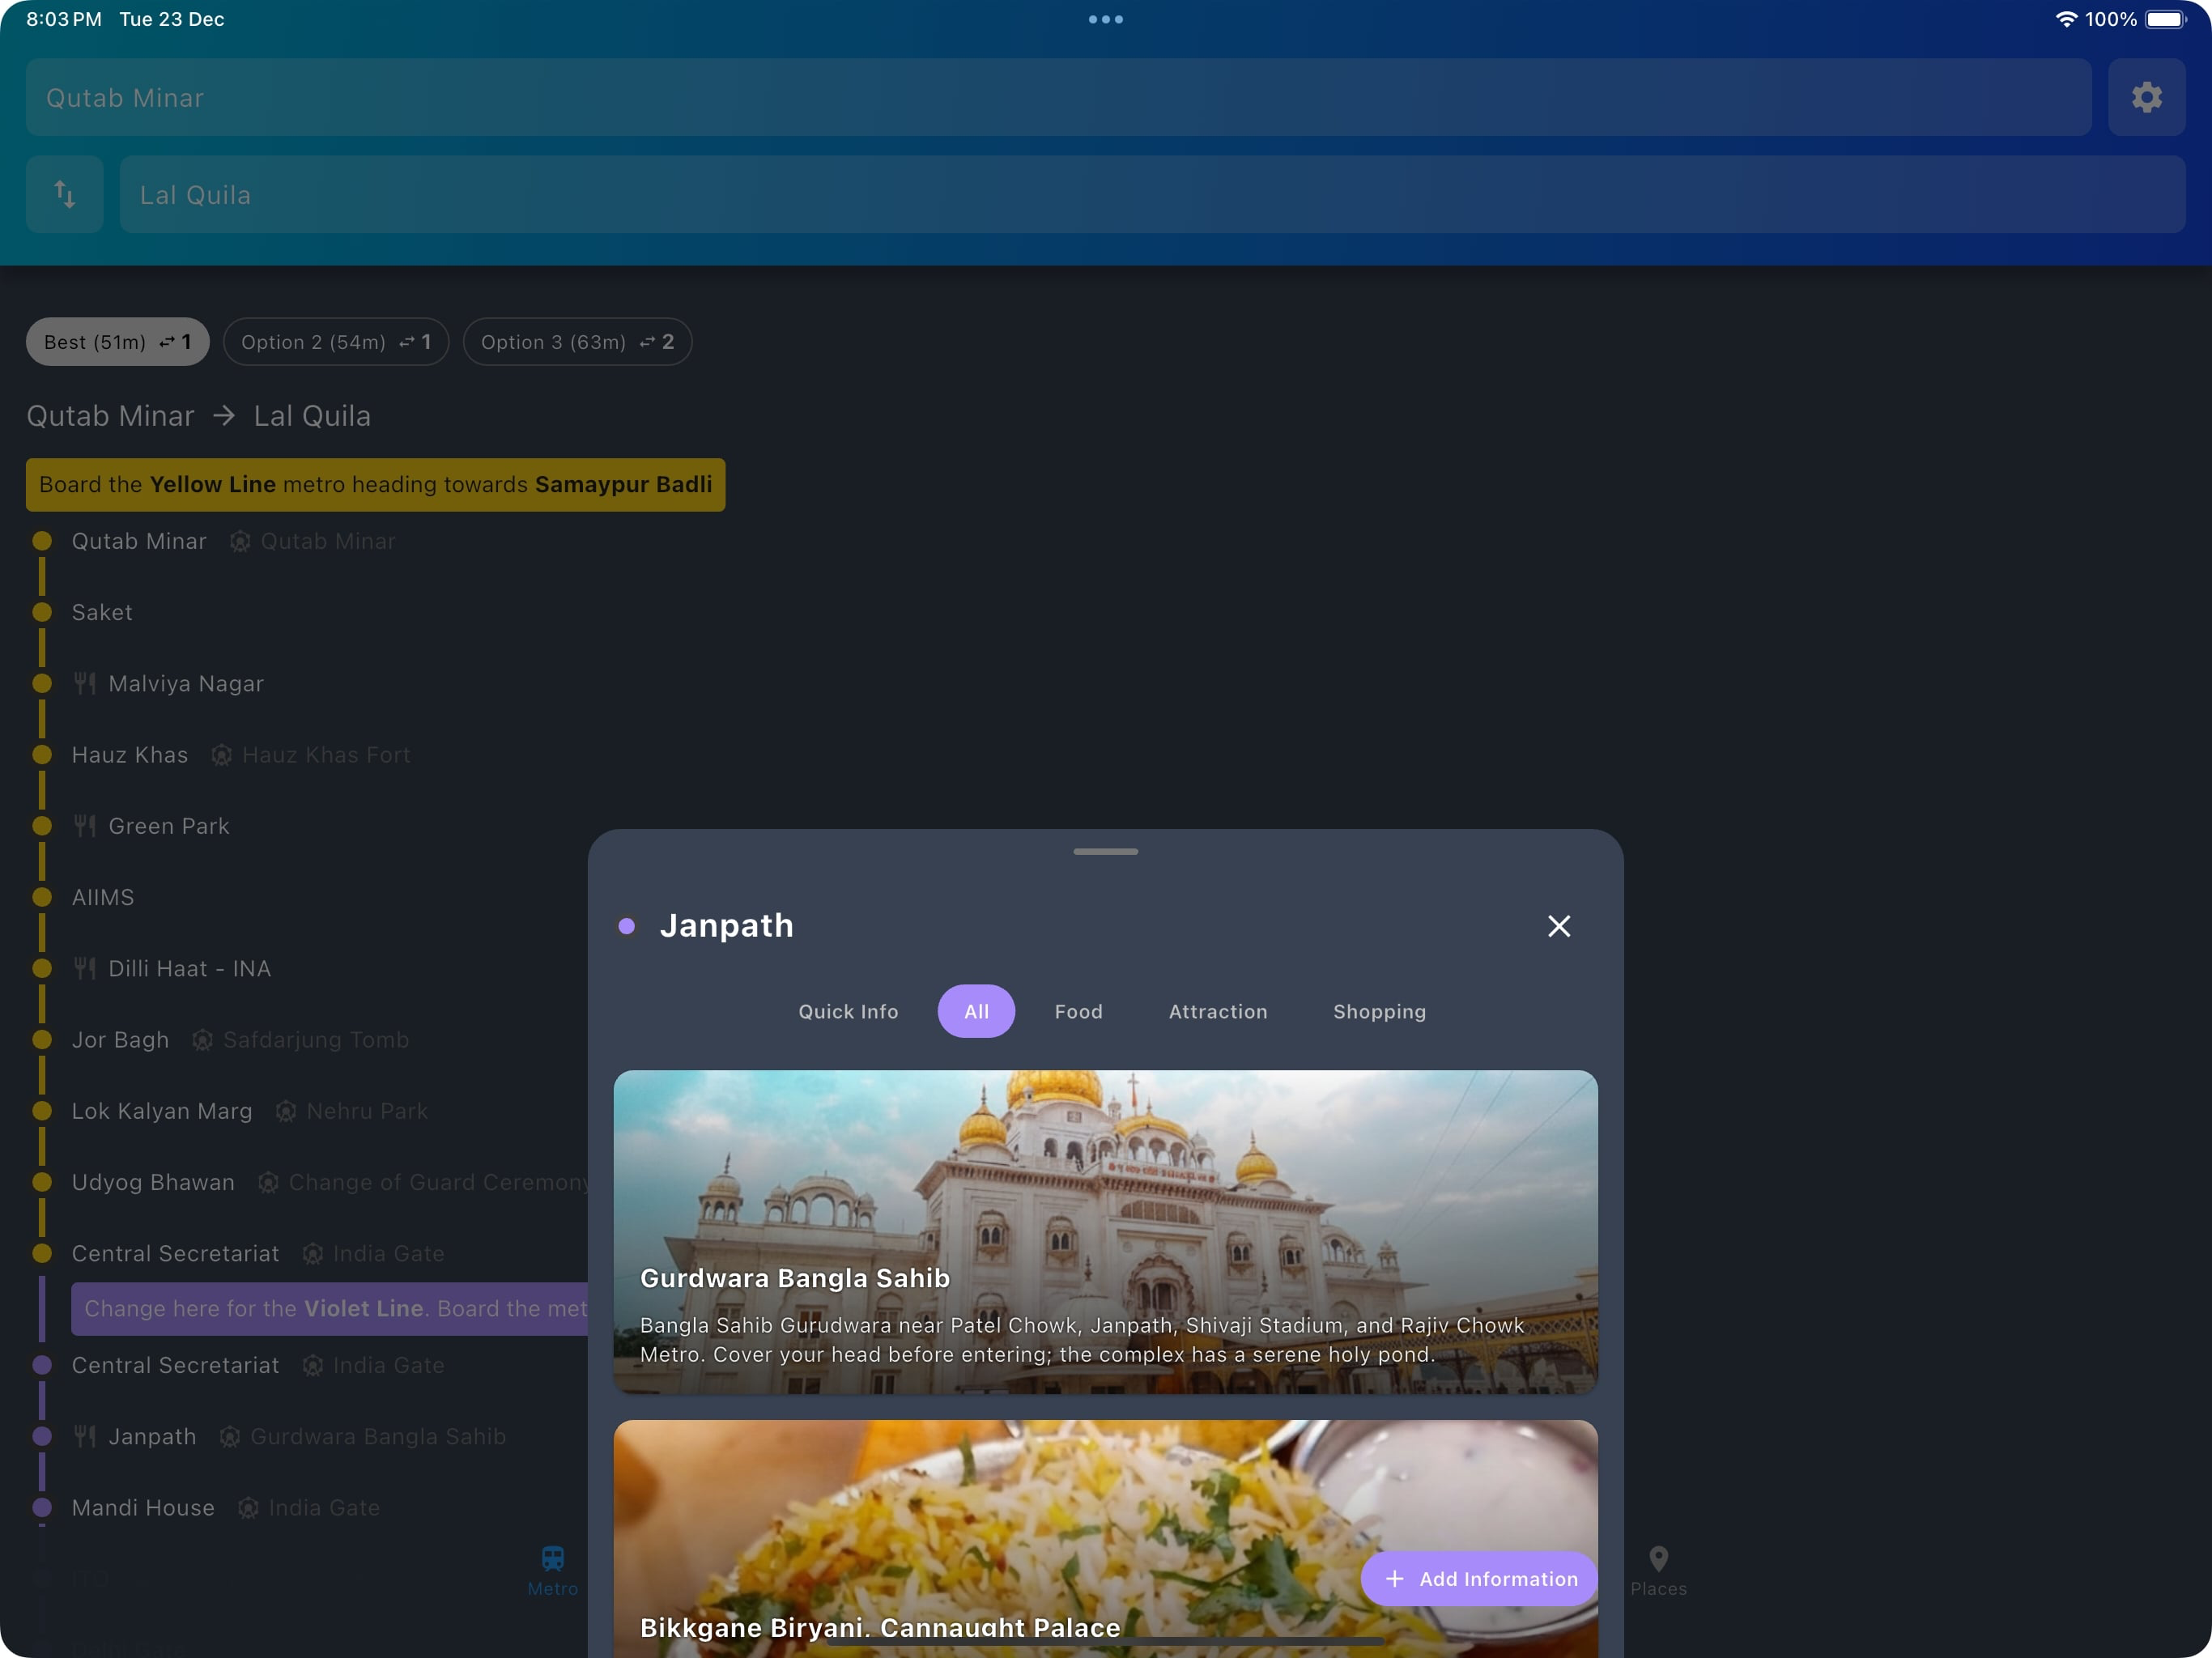Tap the Malviya Nagar station name
The height and width of the screenshot is (1658, 2212).
186,684
